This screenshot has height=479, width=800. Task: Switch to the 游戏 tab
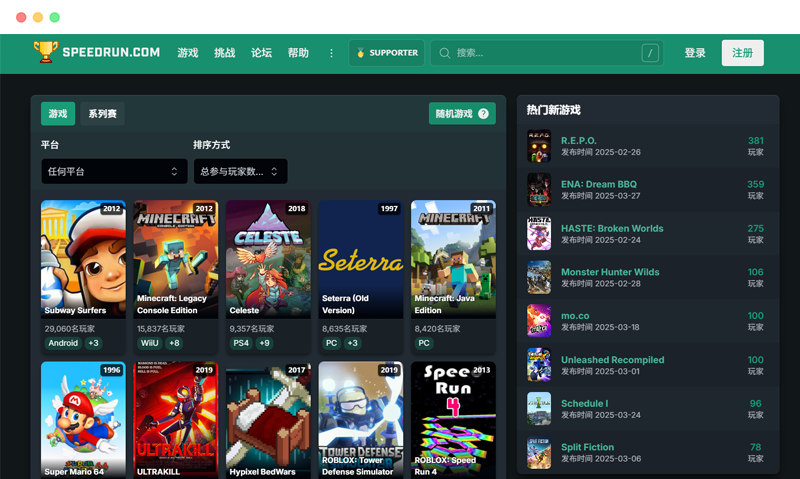[x=58, y=114]
